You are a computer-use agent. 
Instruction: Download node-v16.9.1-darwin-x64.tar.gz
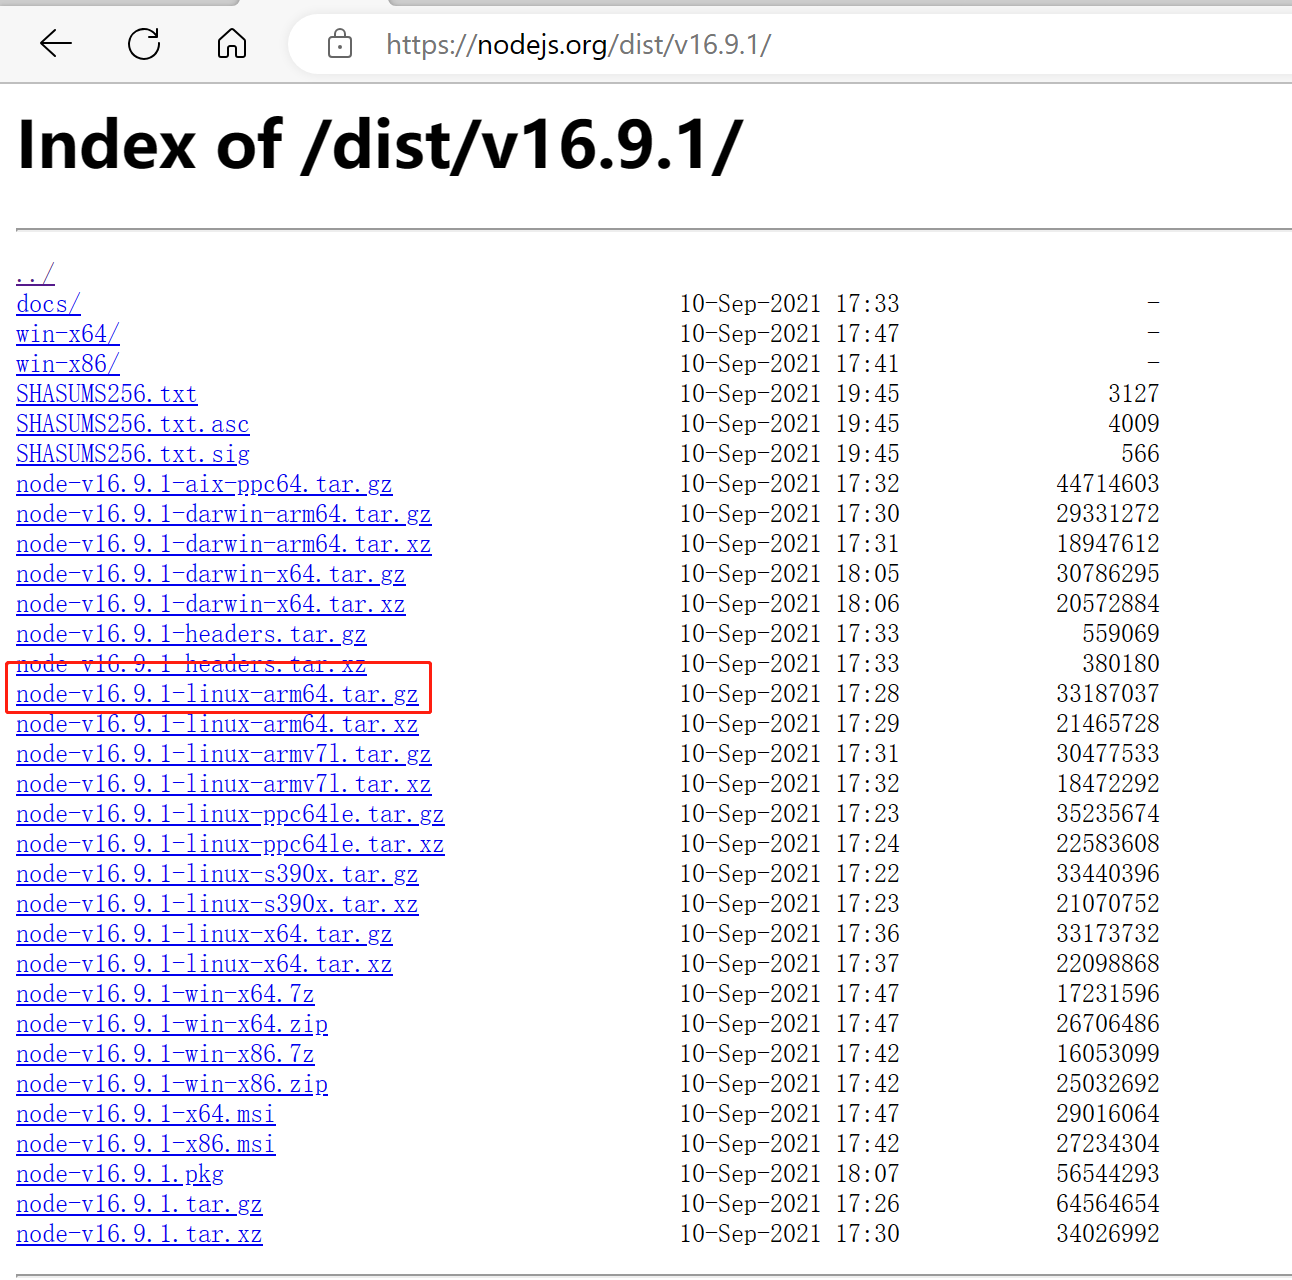tap(211, 574)
